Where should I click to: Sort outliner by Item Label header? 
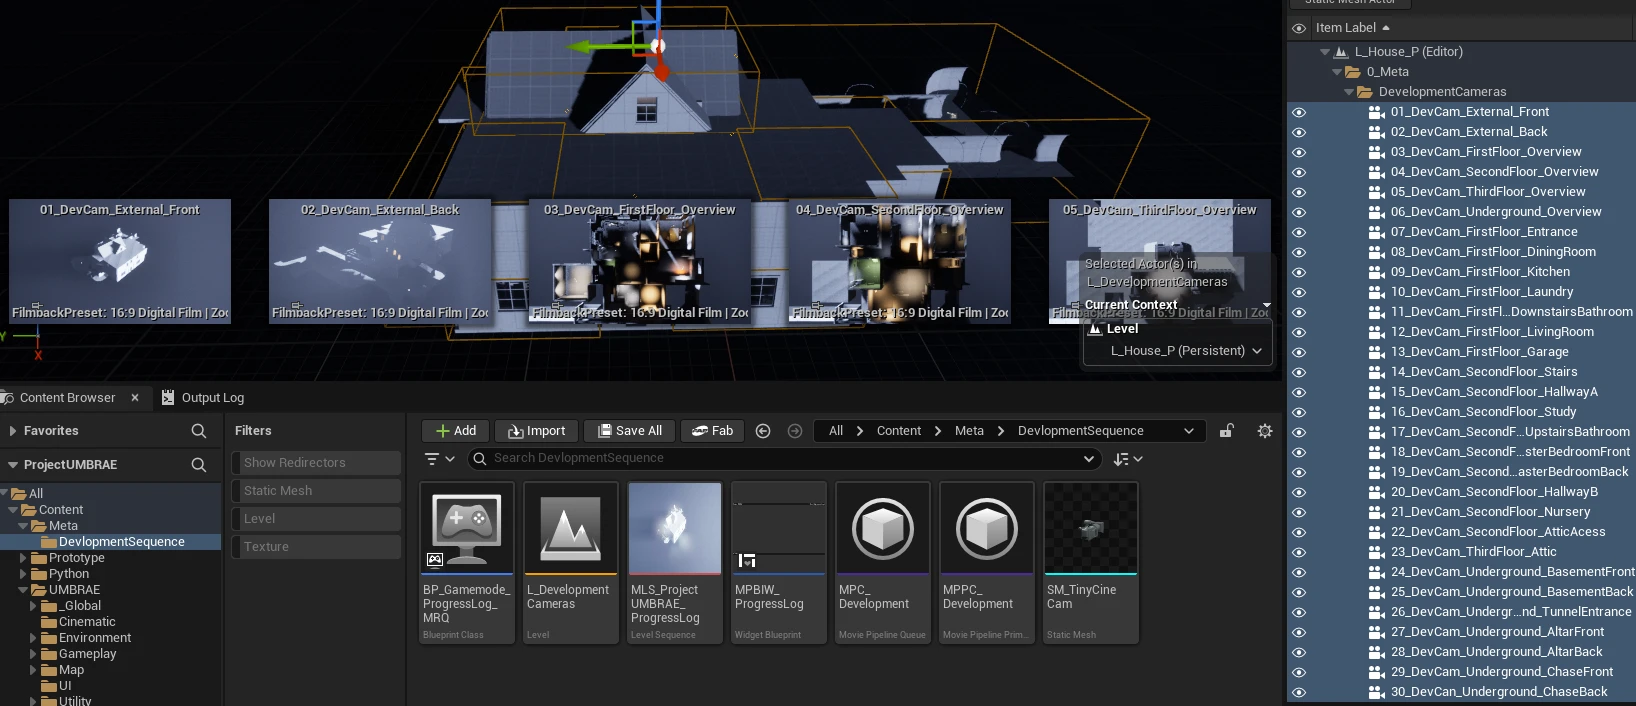[1345, 28]
